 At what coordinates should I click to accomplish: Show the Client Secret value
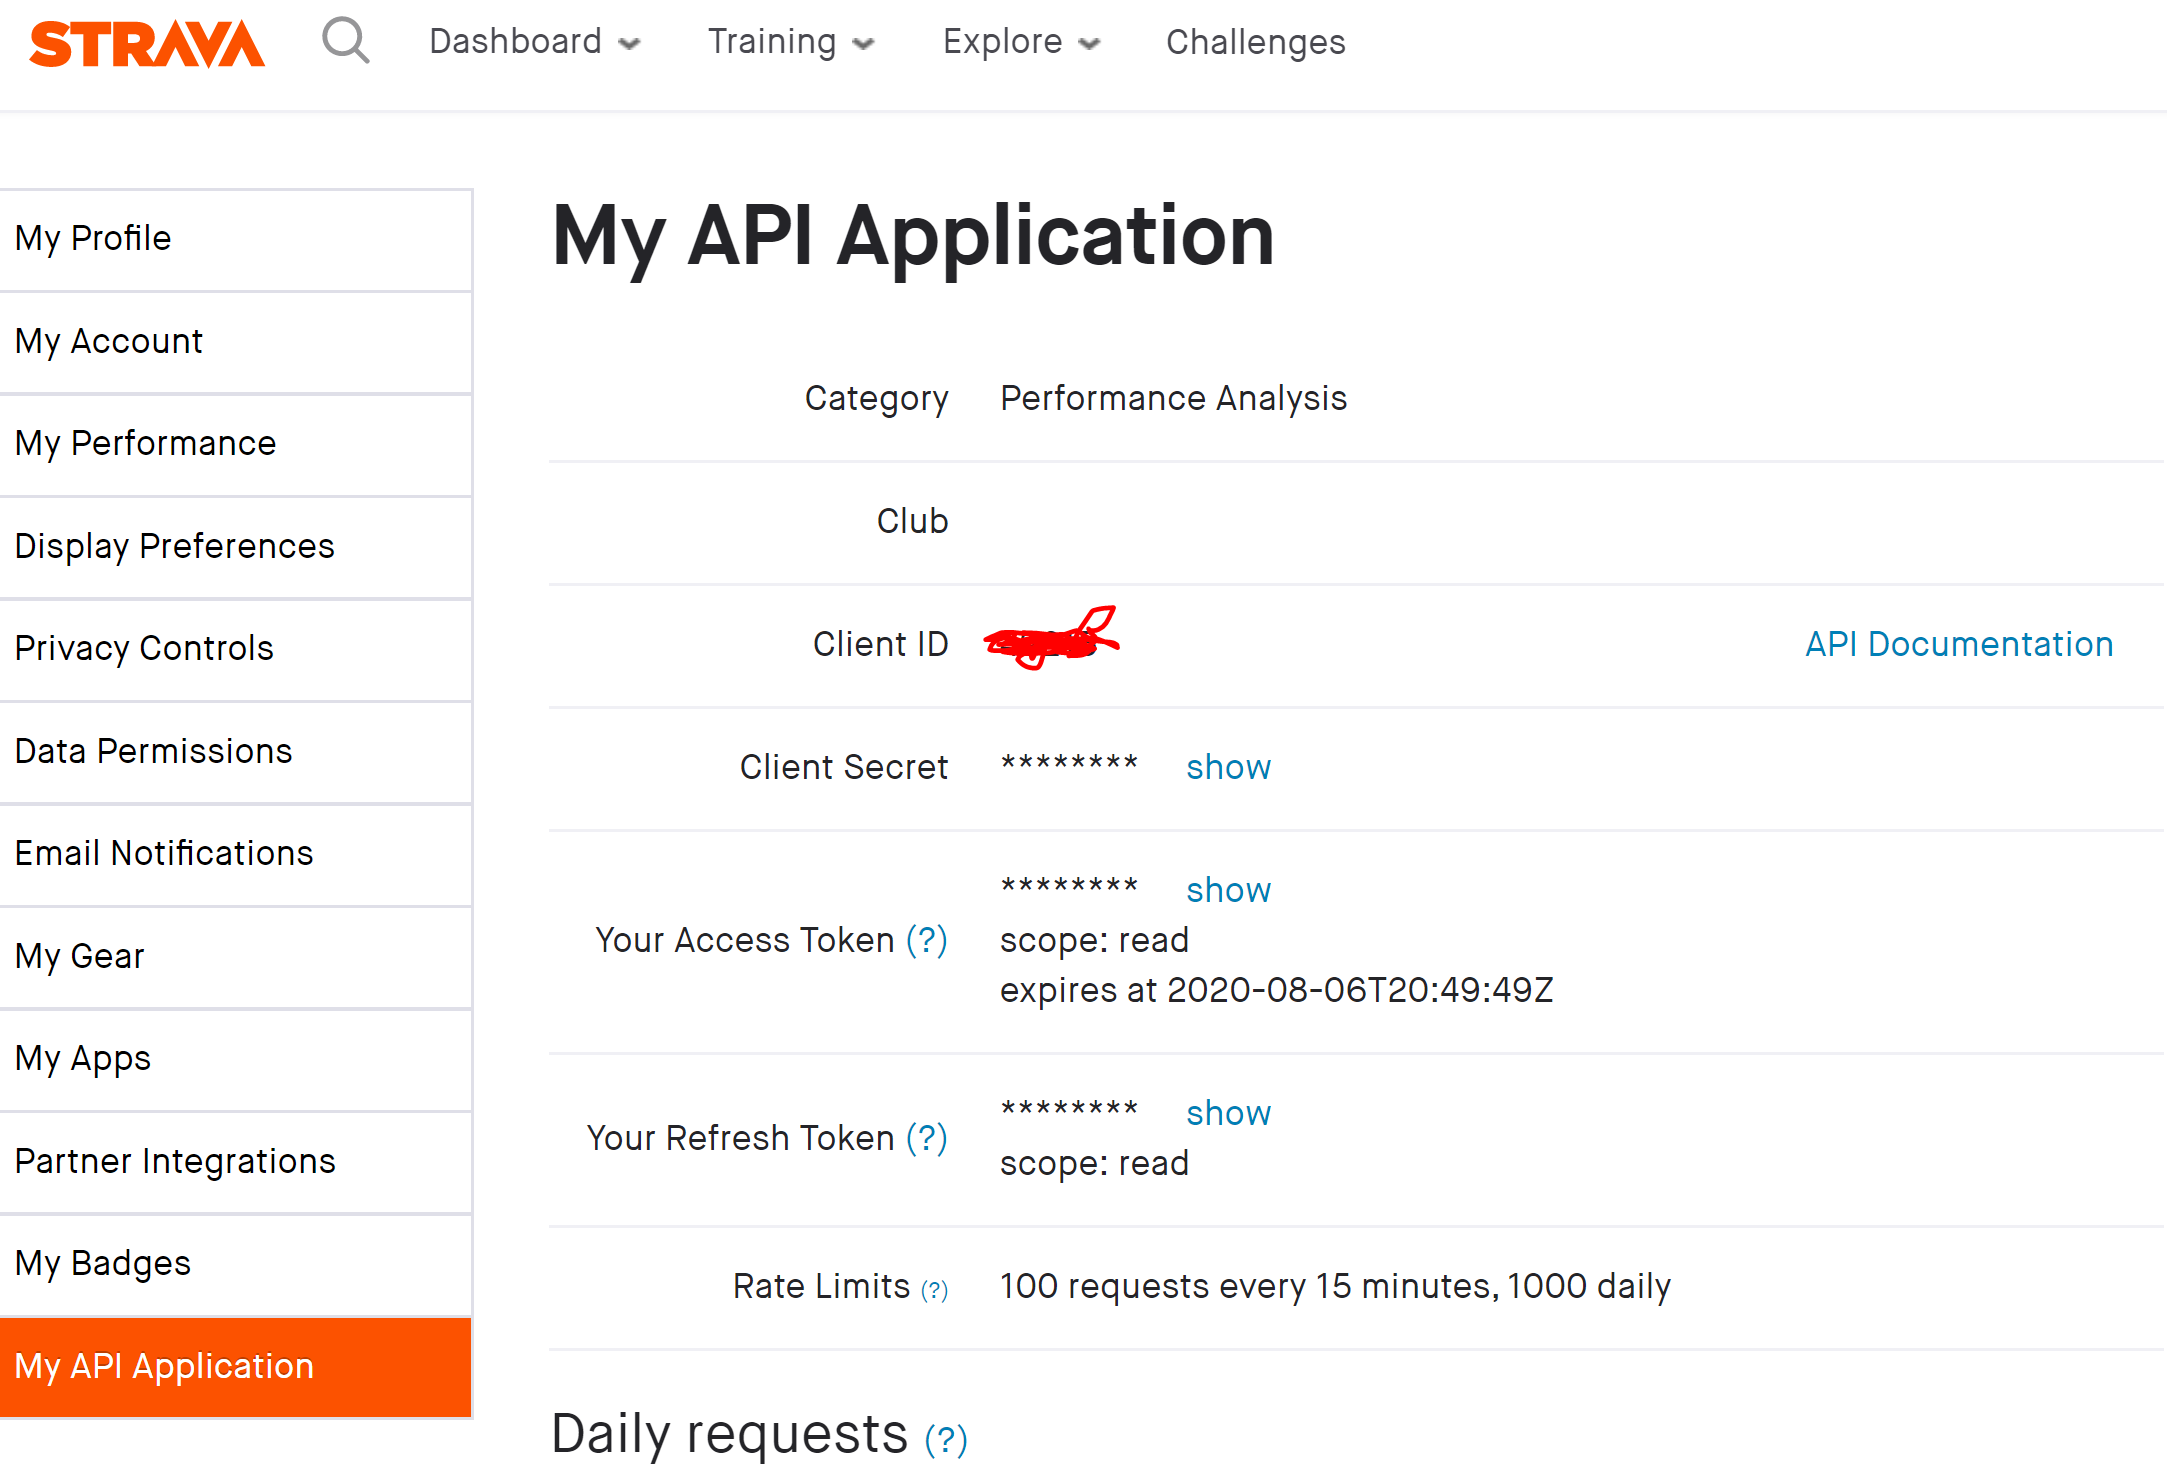1228,767
